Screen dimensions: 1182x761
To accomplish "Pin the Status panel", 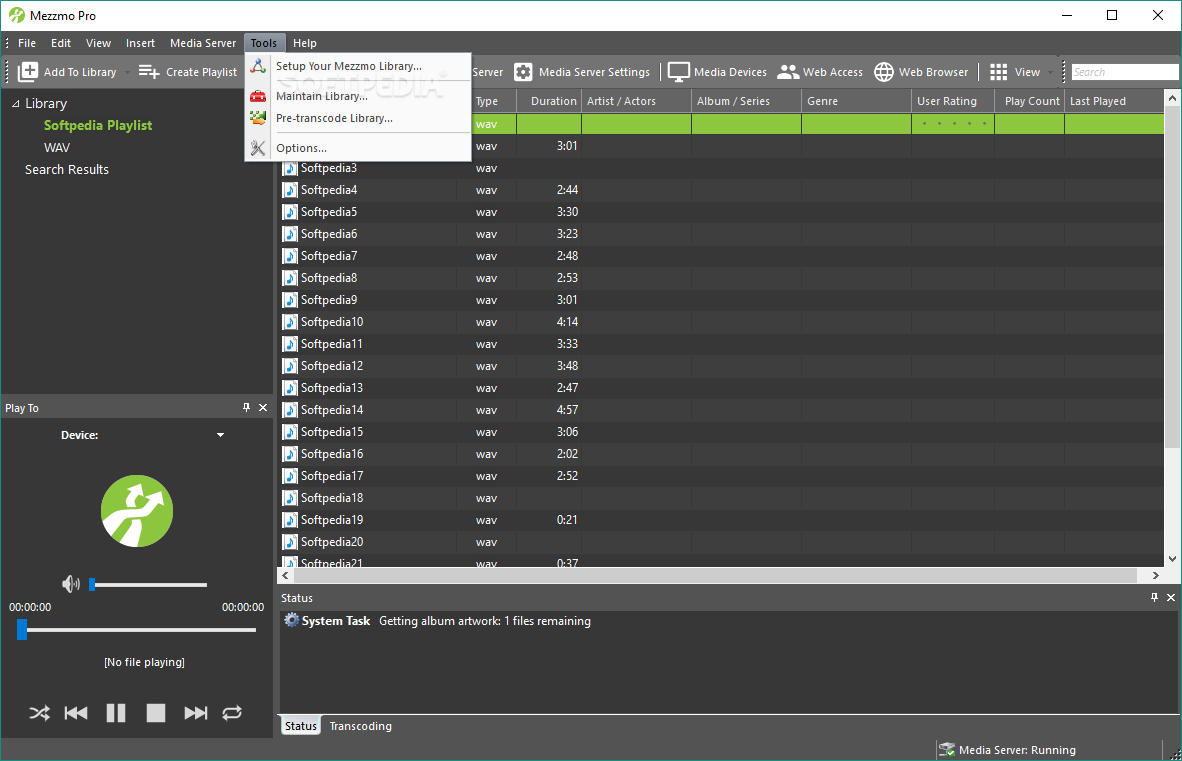I will [1154, 597].
